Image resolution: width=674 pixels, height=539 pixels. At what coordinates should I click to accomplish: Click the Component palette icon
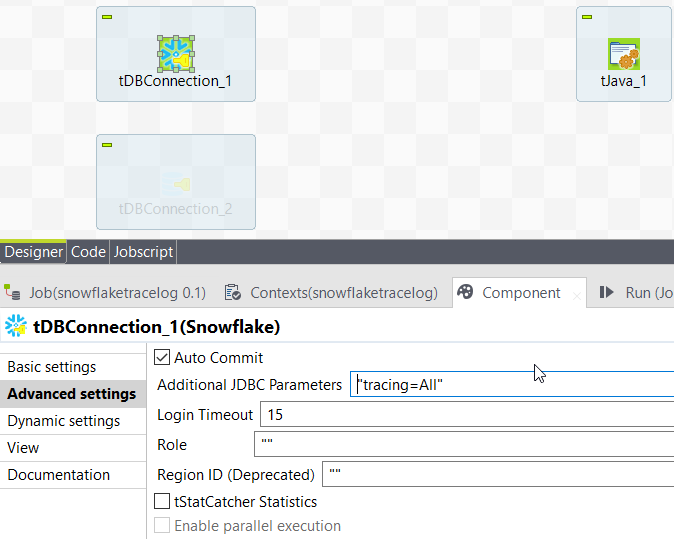click(x=465, y=292)
